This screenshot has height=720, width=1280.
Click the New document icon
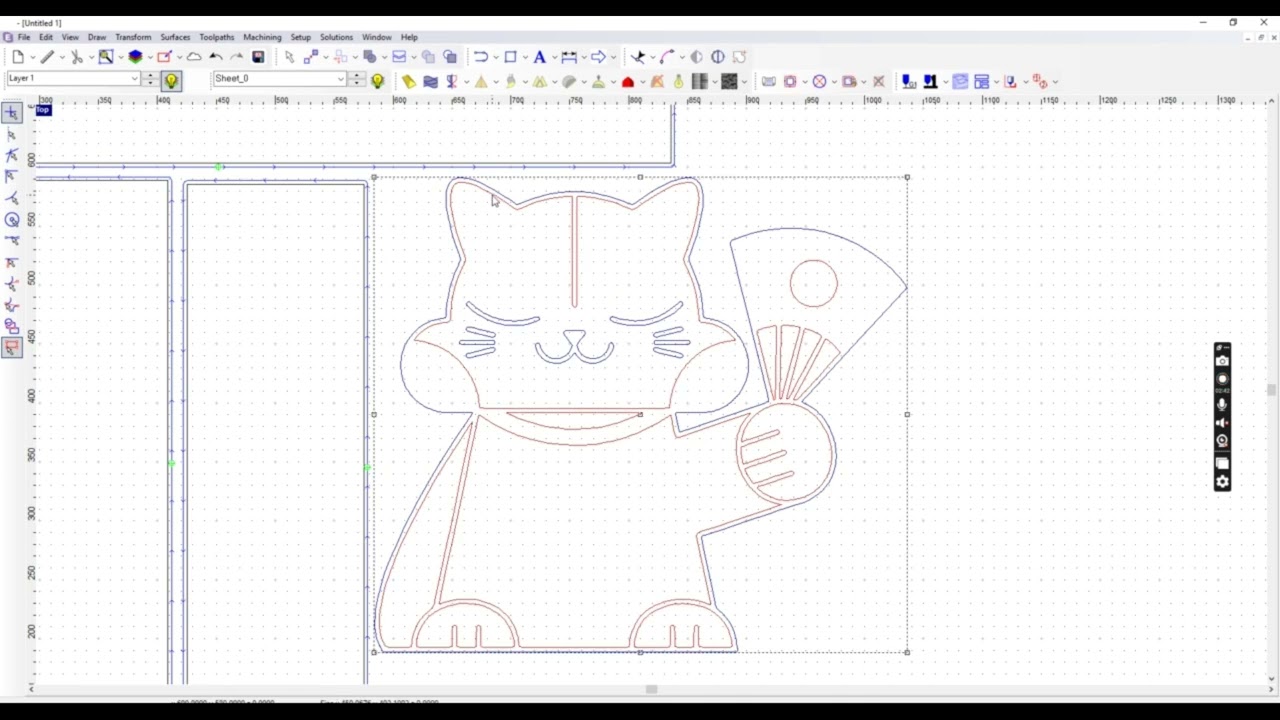(18, 57)
